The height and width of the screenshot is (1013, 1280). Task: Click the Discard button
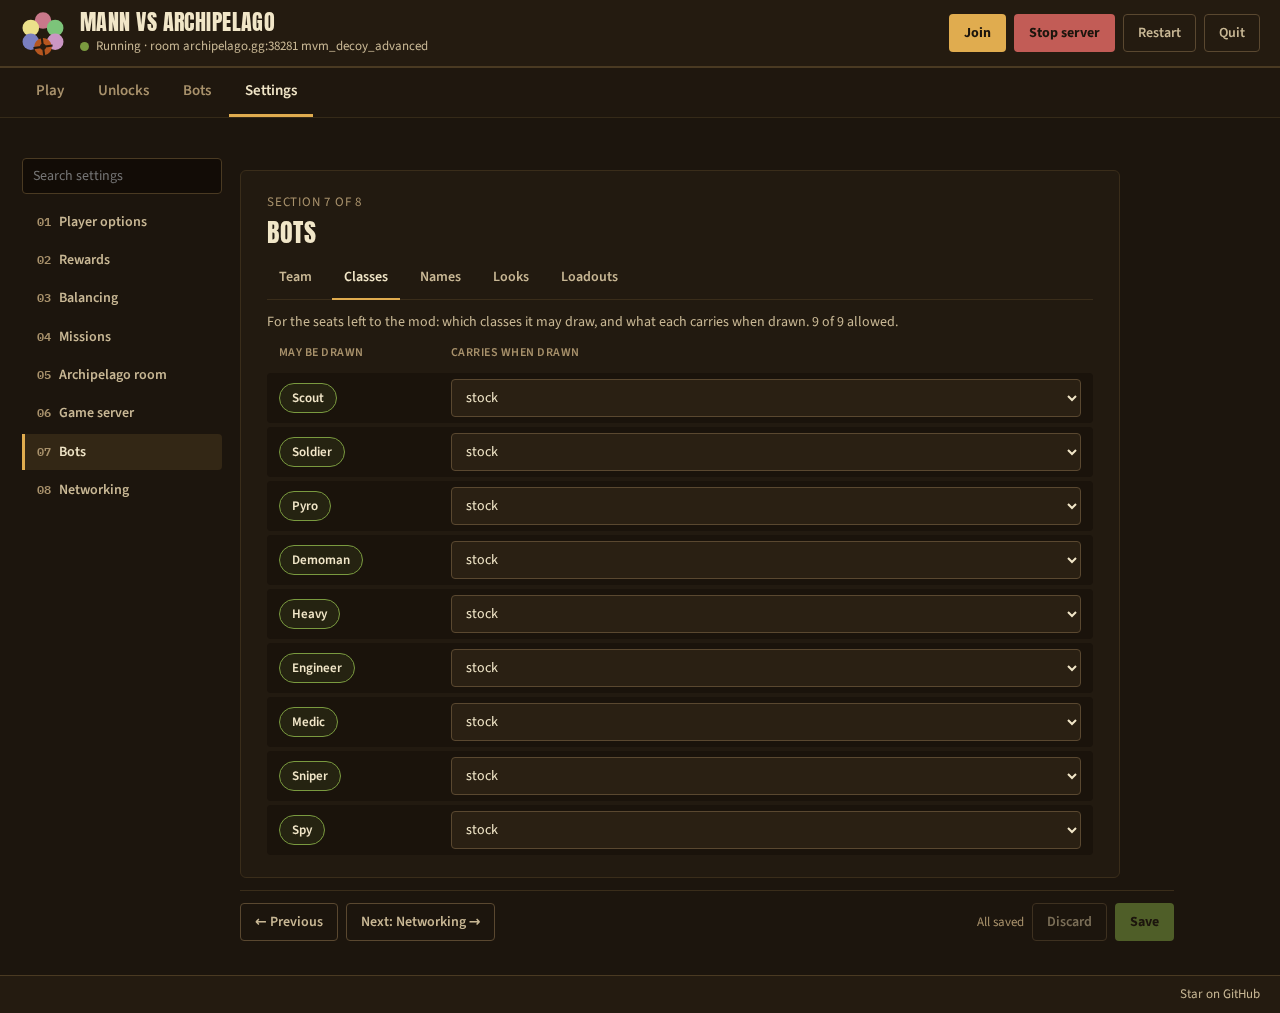(1069, 922)
